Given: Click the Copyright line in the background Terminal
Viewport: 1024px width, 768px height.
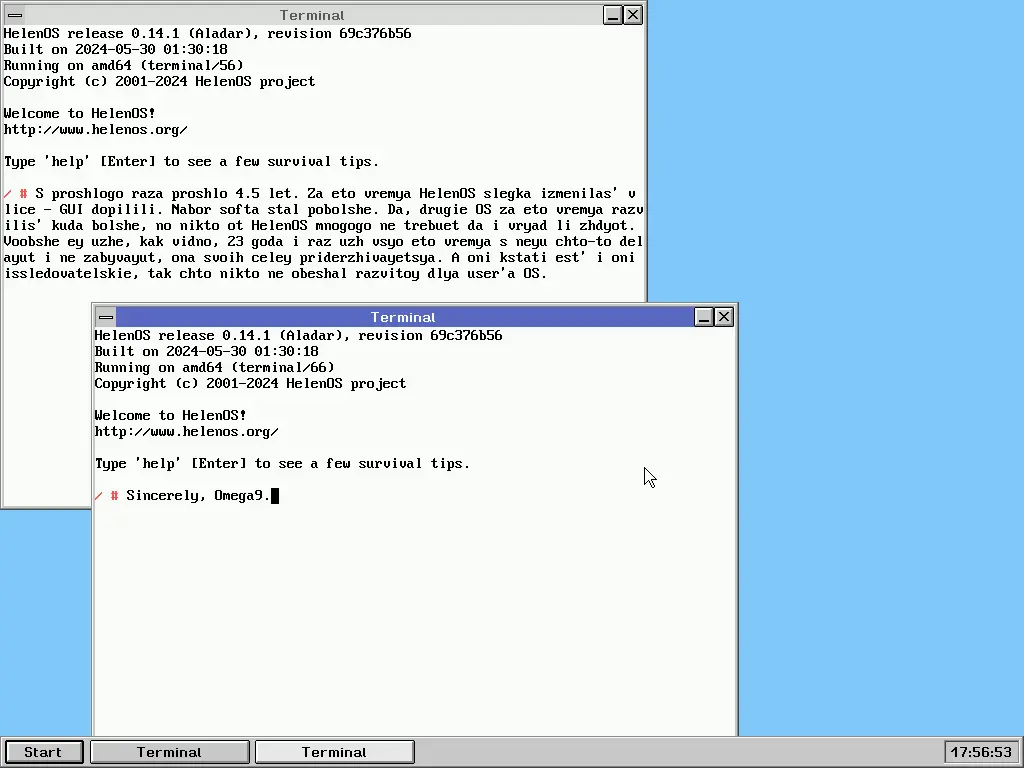Looking at the screenshot, I should [x=159, y=82].
